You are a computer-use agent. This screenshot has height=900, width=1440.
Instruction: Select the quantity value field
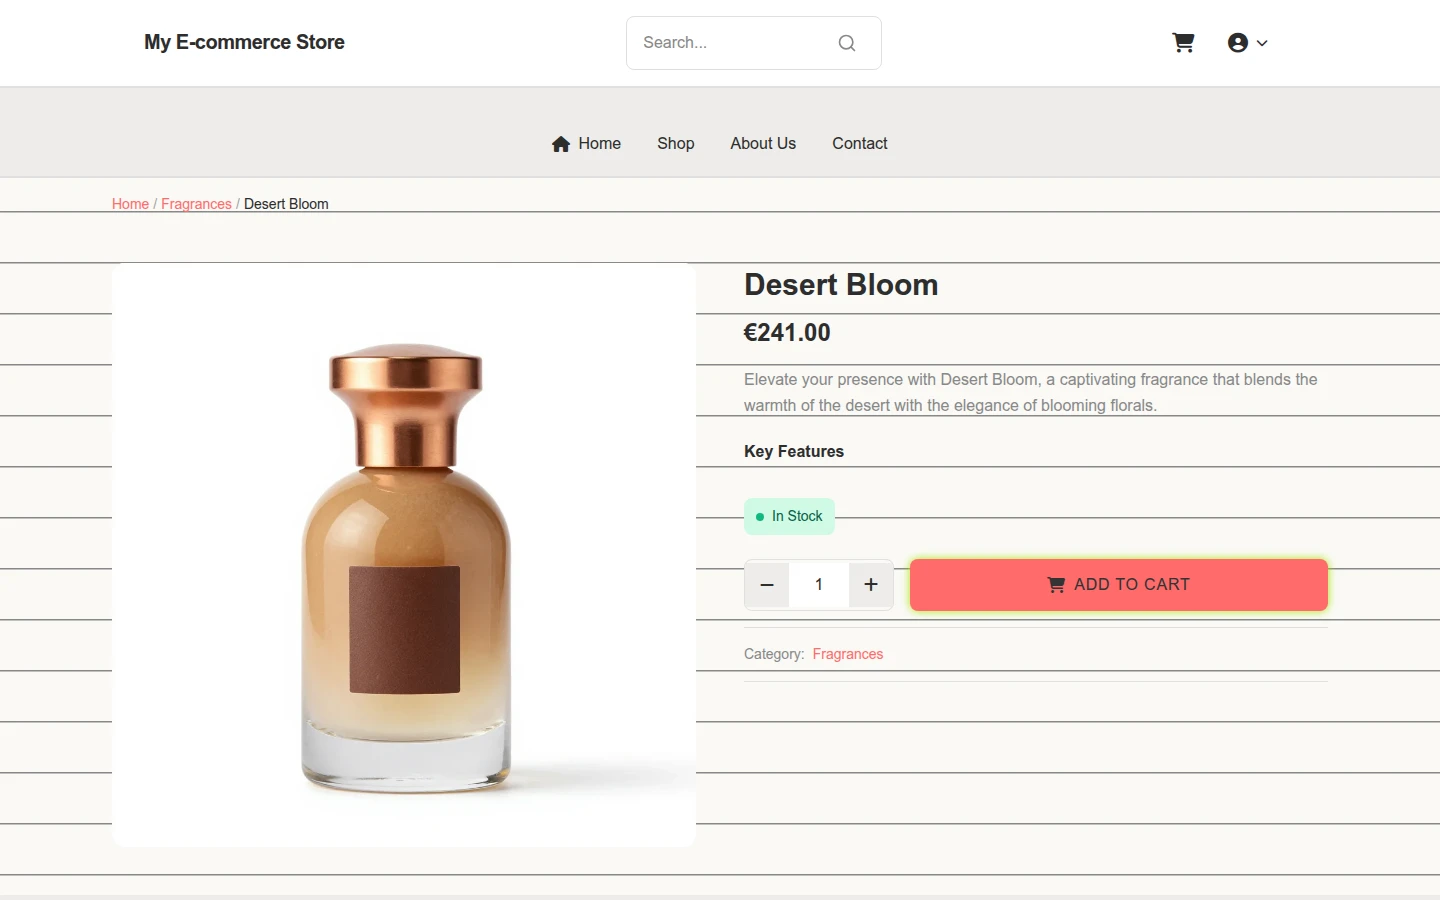[x=819, y=585]
